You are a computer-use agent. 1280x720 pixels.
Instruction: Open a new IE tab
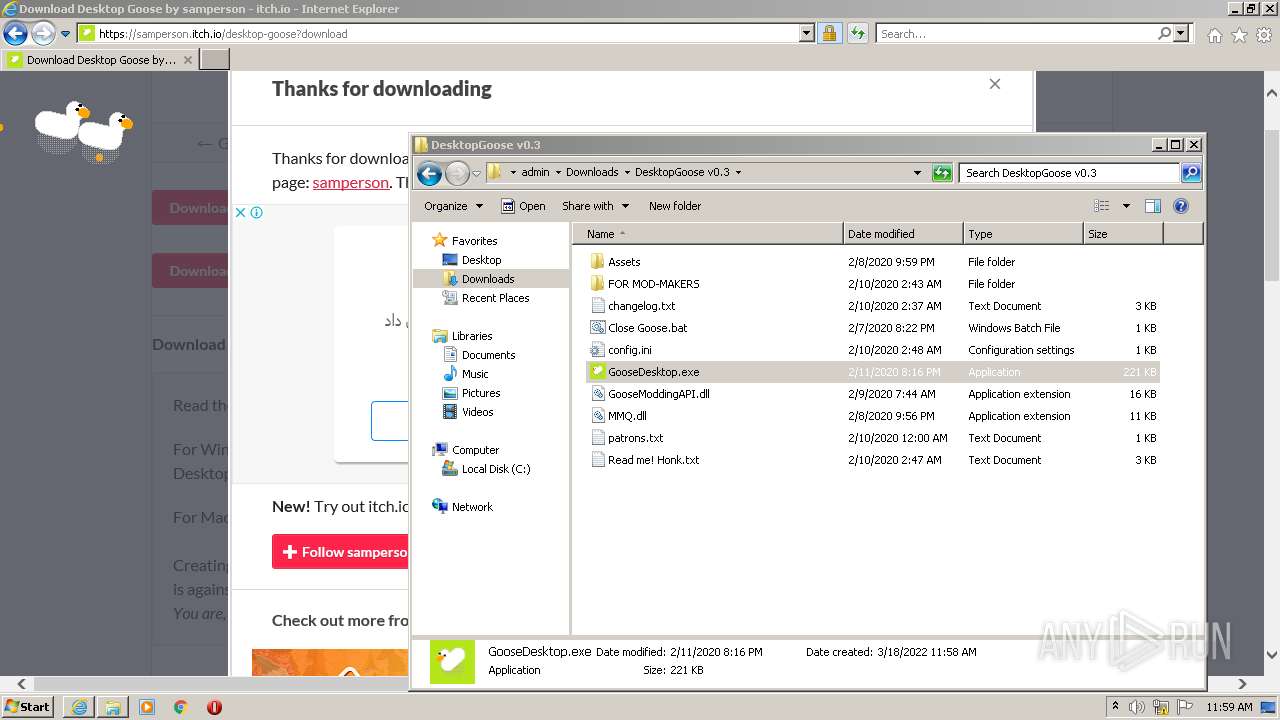(215, 60)
